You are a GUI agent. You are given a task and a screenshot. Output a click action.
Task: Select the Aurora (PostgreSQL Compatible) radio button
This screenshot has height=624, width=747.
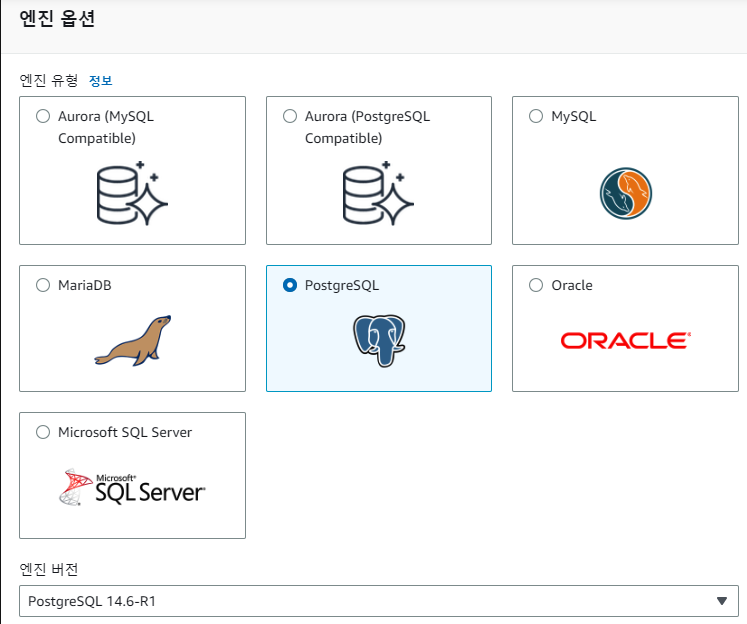point(290,116)
